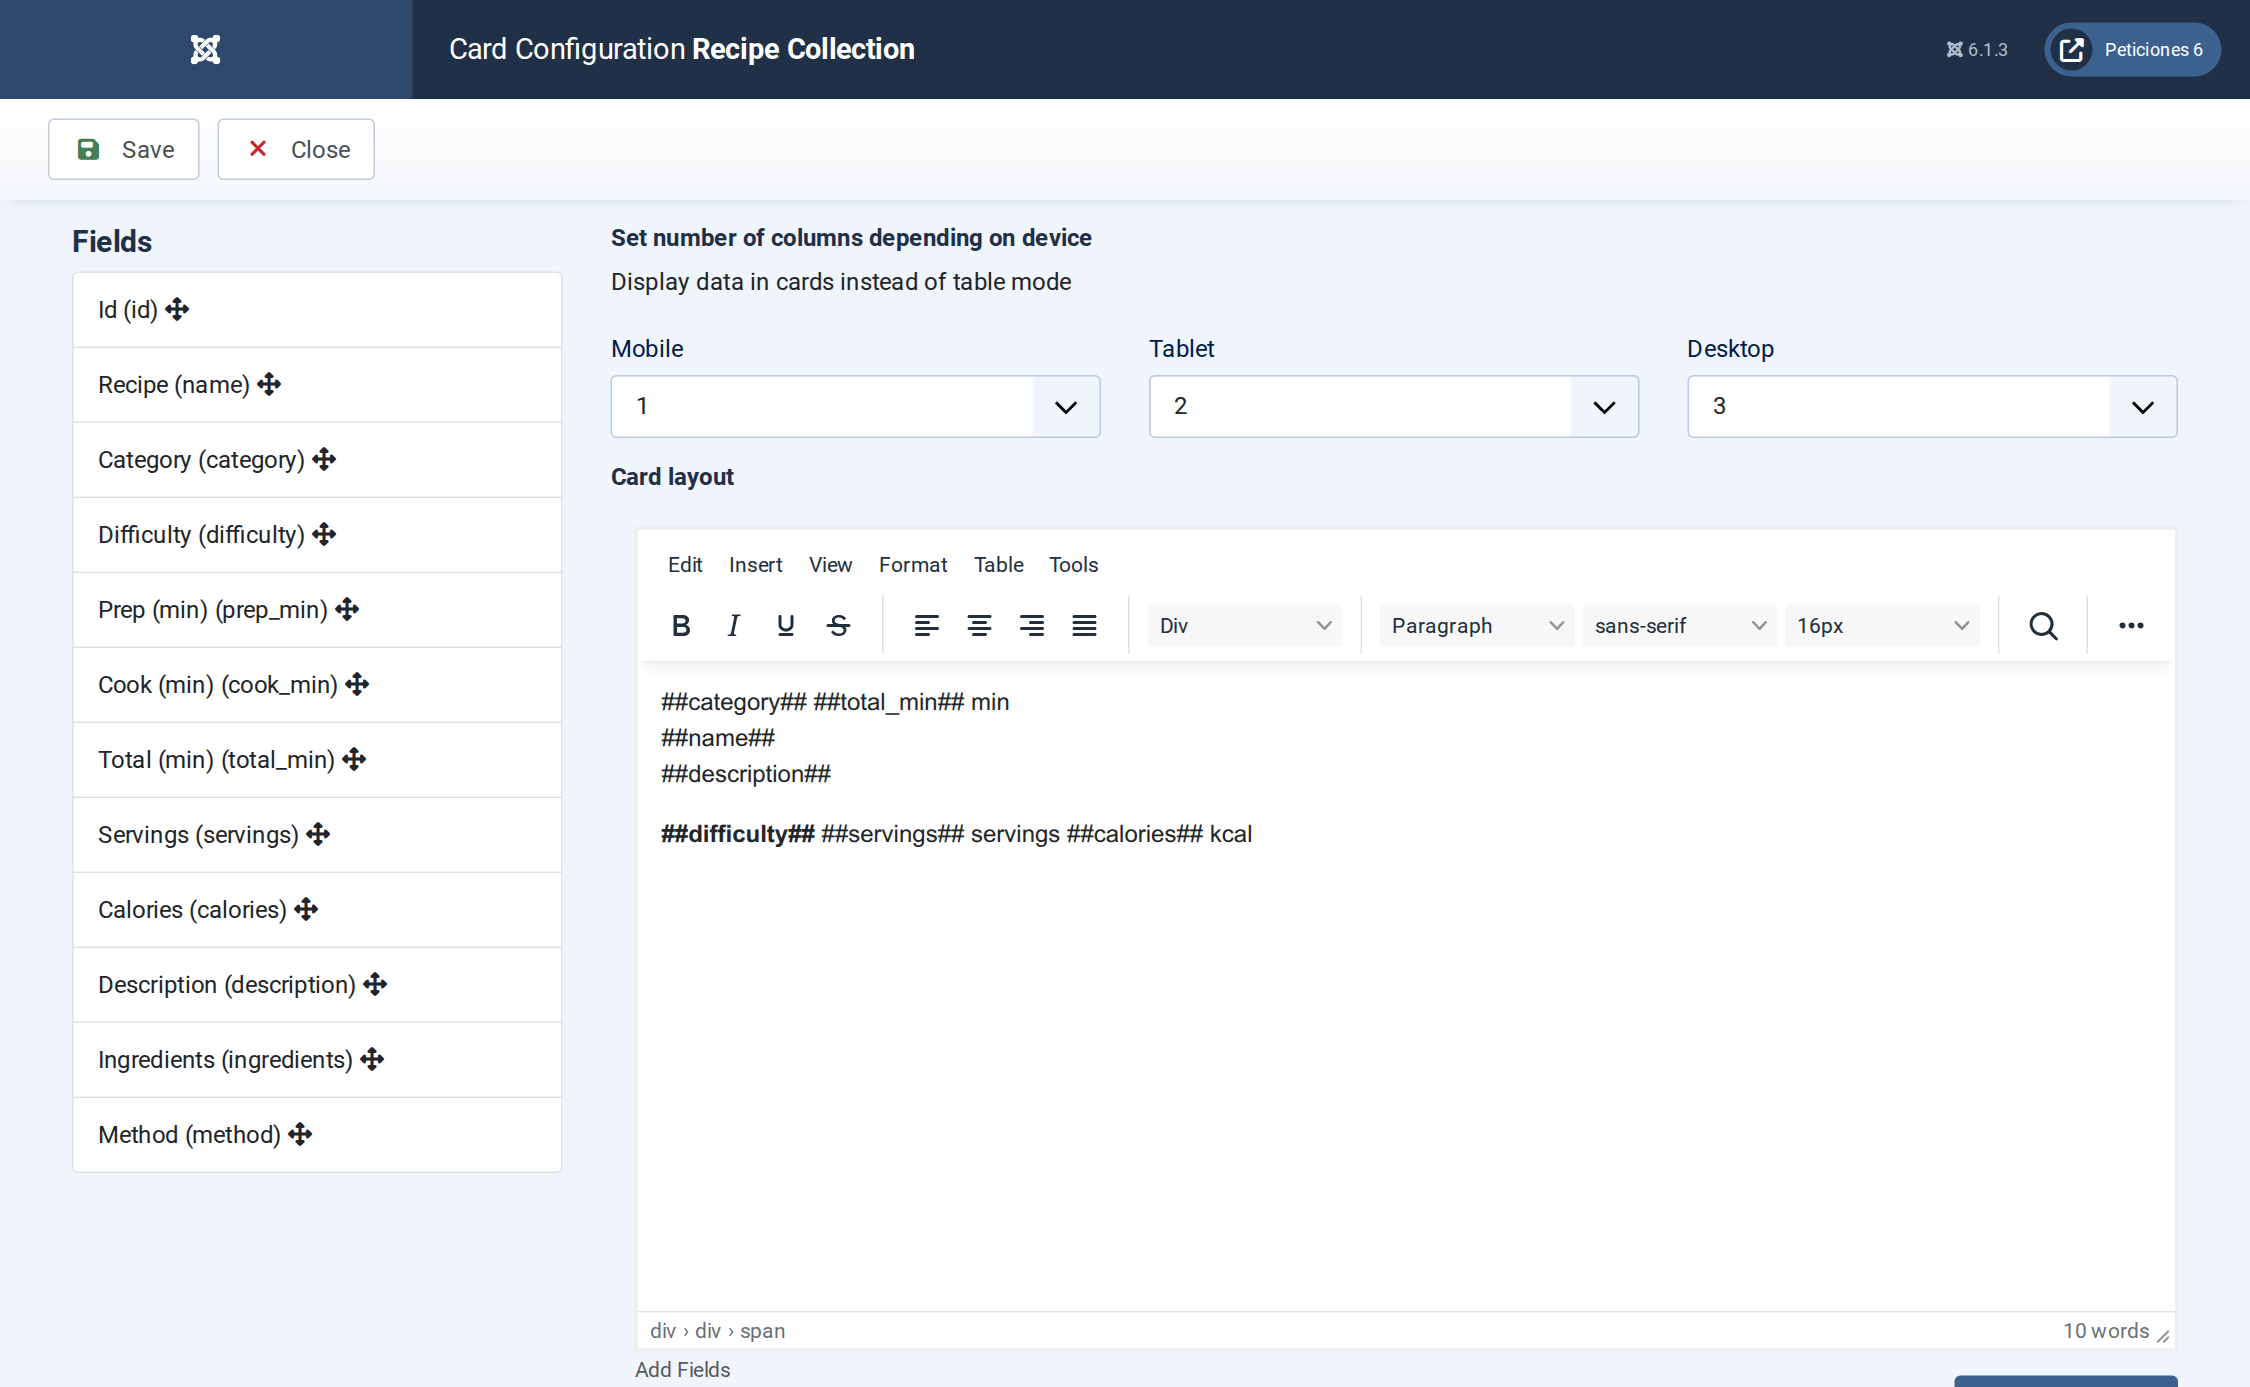Center align text in editor
This screenshot has height=1387, width=2250.
tap(979, 626)
